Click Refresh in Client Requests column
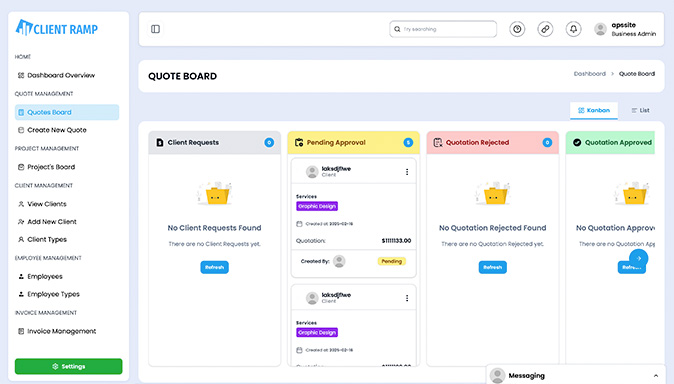This screenshot has height=384, width=674. (214, 267)
